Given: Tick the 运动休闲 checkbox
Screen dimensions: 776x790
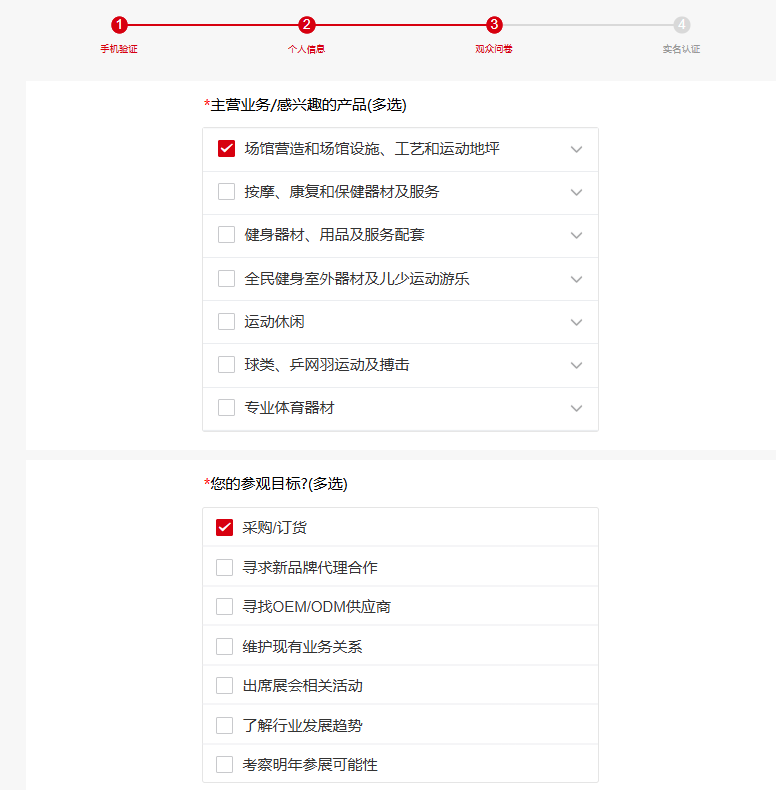Looking at the screenshot, I should [226, 322].
